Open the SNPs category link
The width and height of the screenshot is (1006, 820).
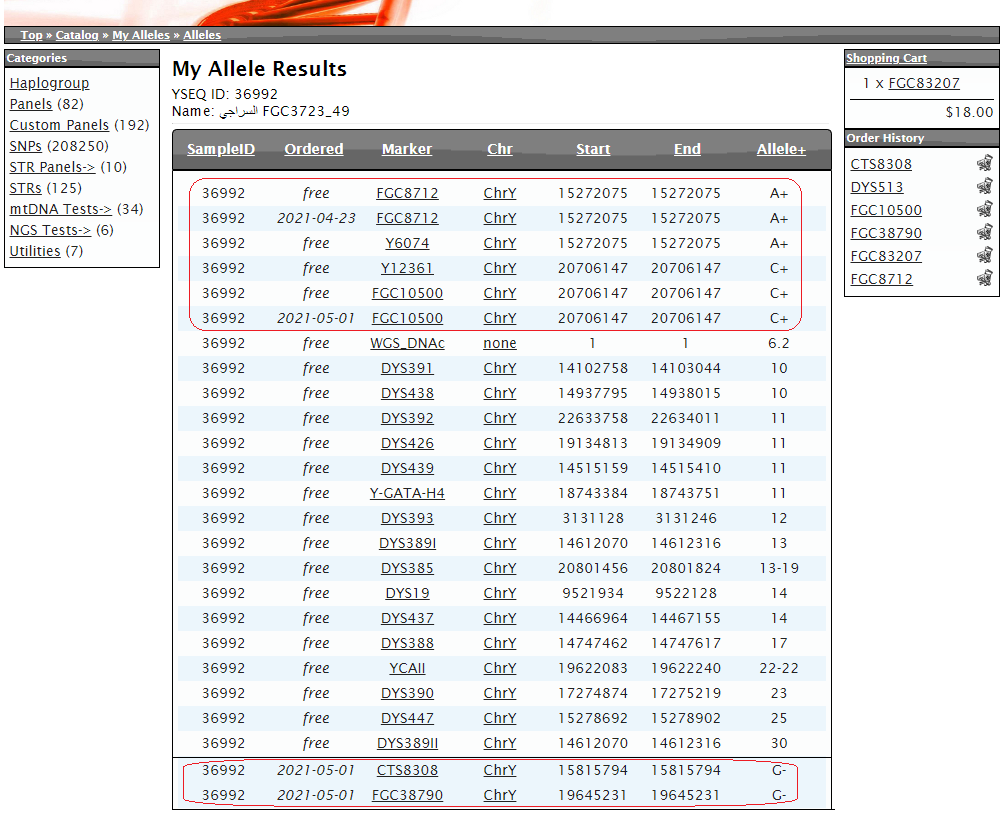pos(26,146)
